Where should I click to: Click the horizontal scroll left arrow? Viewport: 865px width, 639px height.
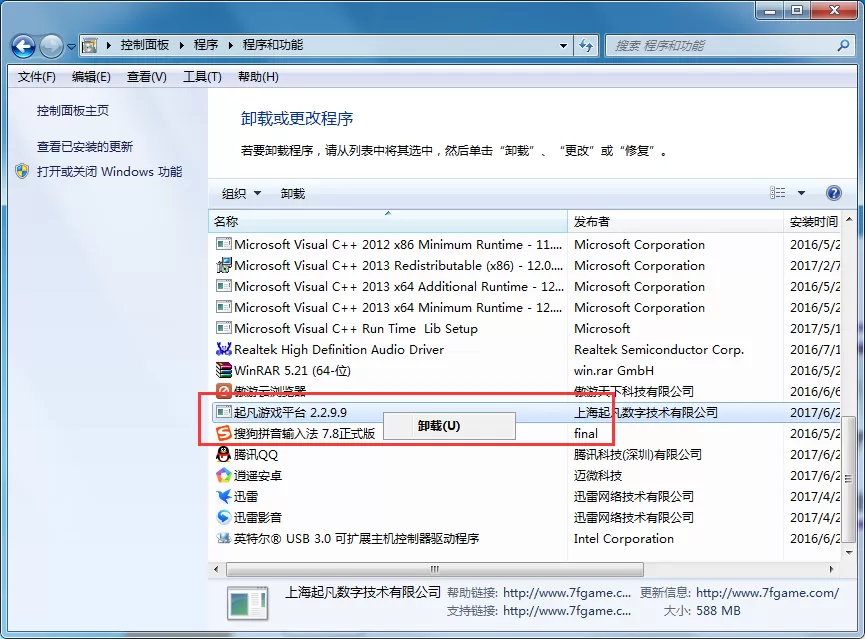[x=216, y=569]
